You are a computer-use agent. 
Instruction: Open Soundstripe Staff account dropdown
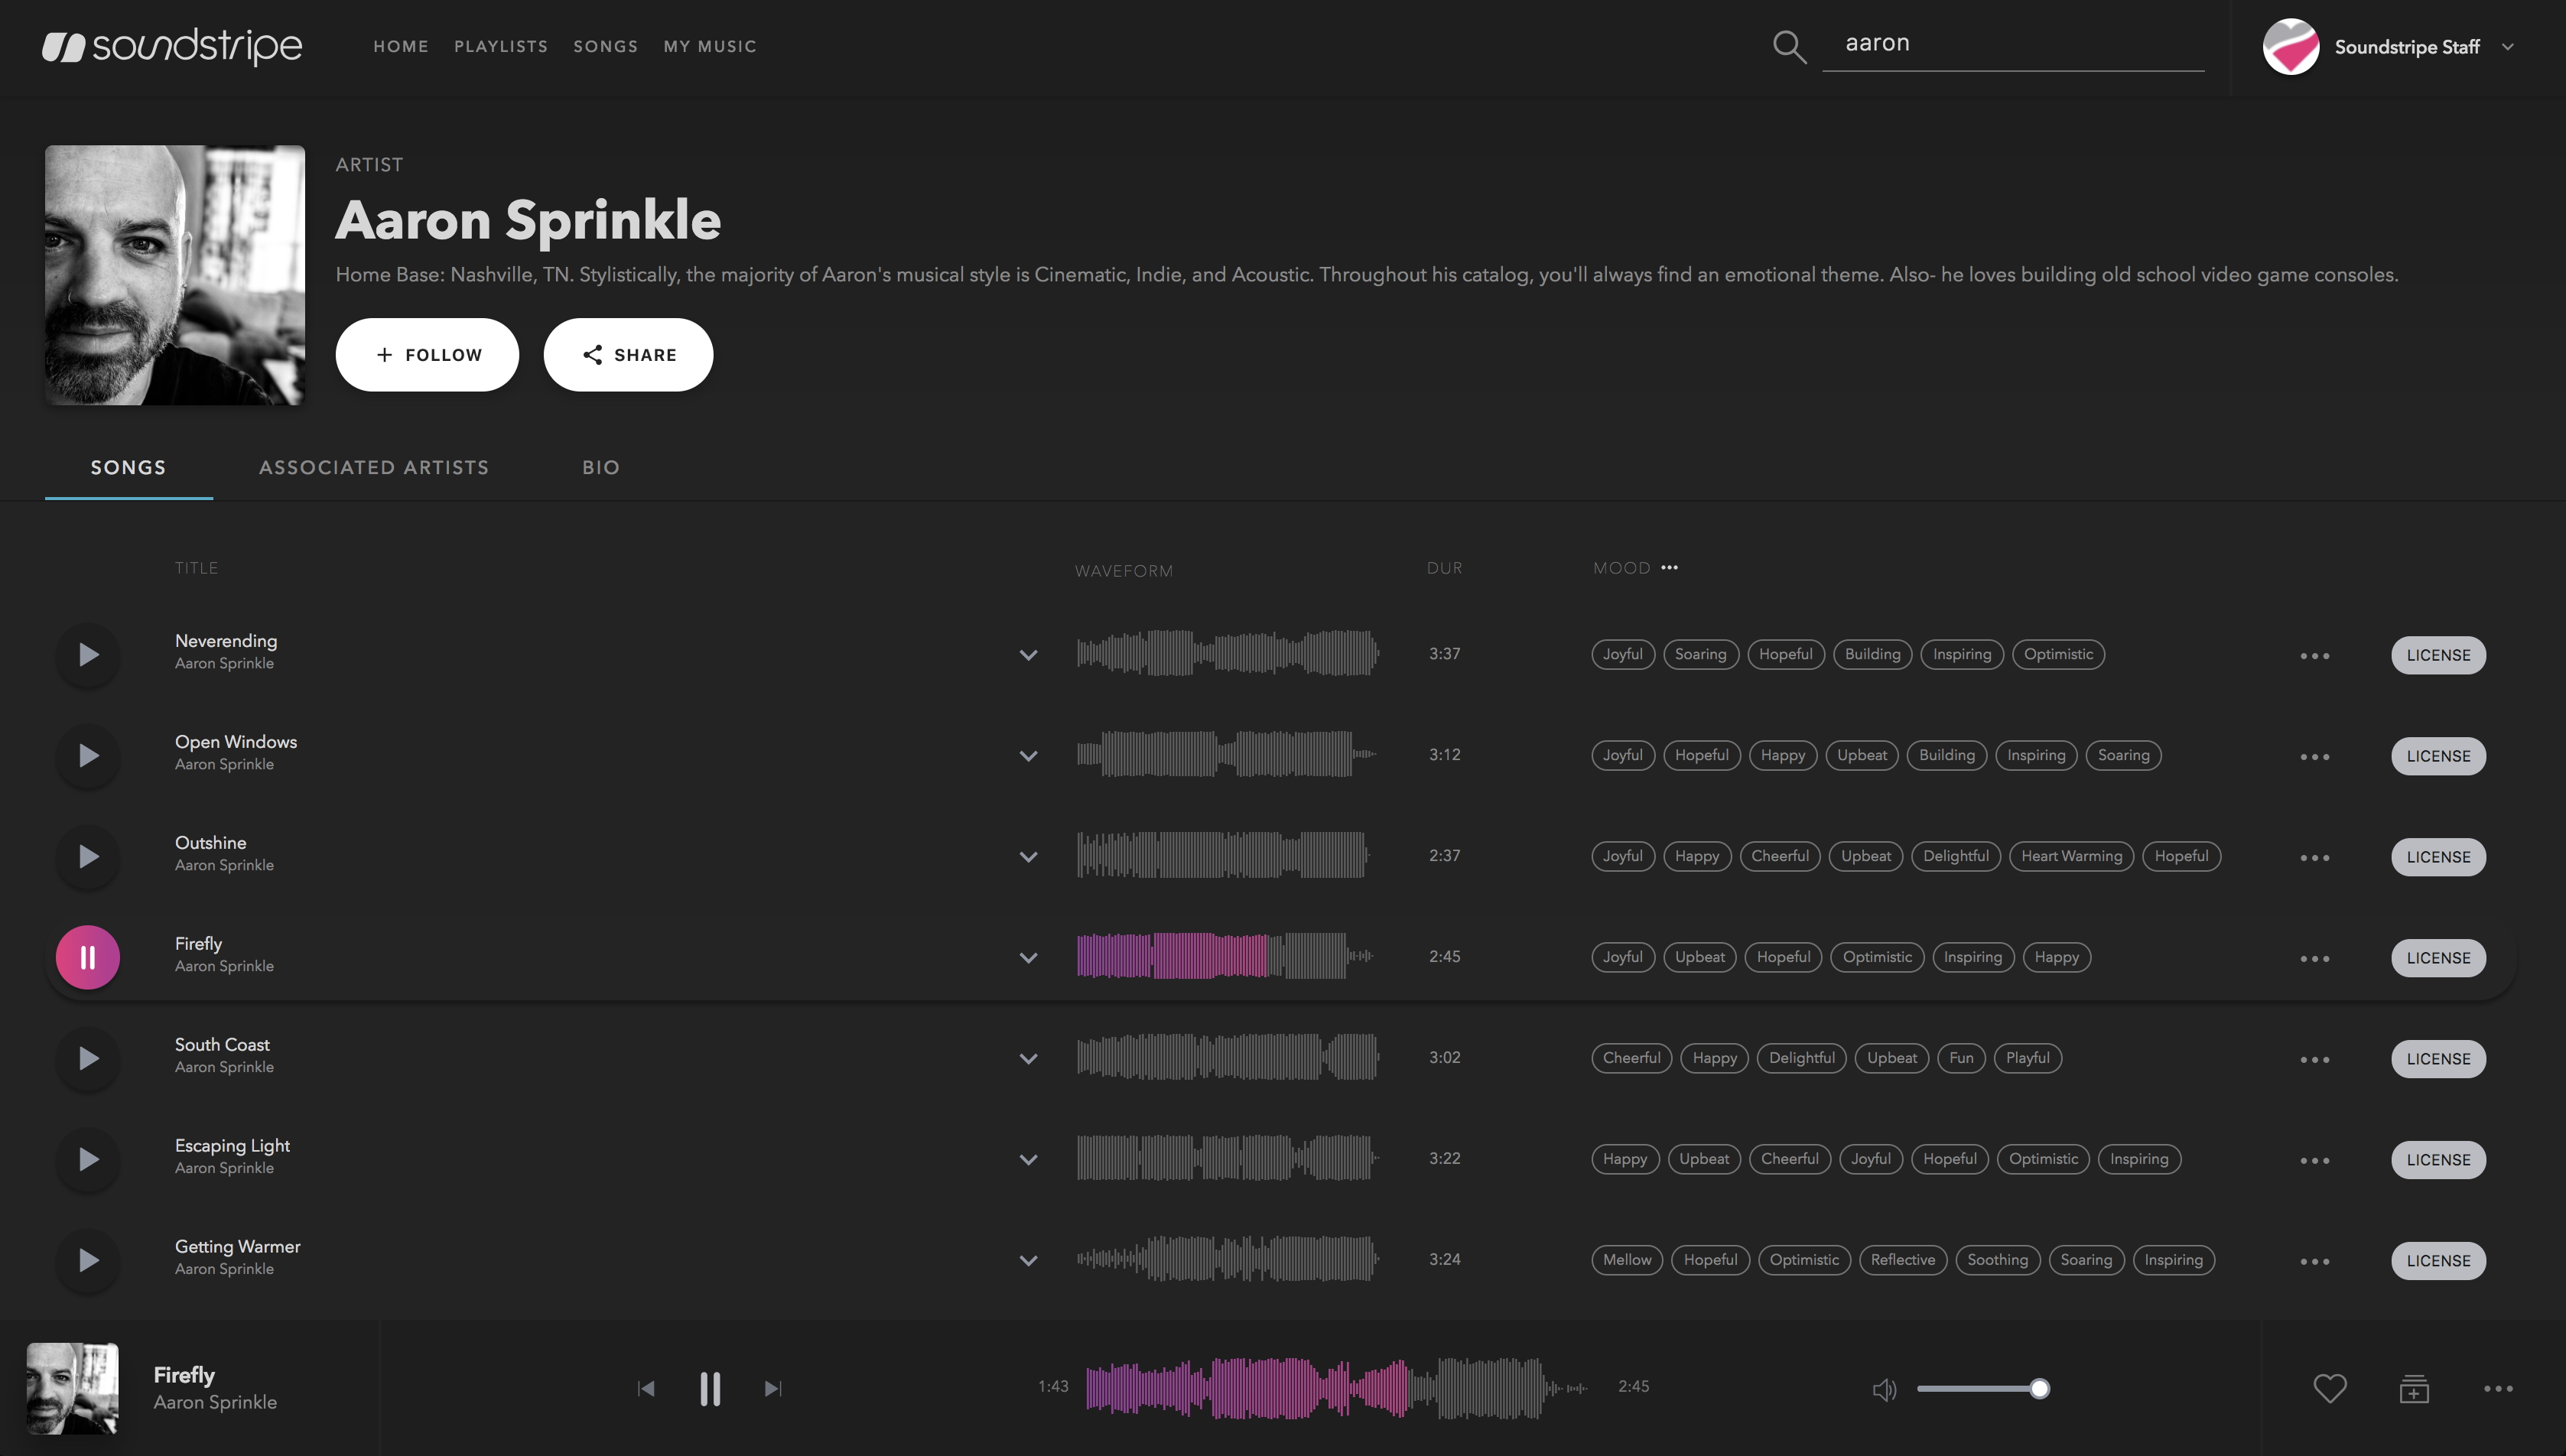[x=2507, y=47]
